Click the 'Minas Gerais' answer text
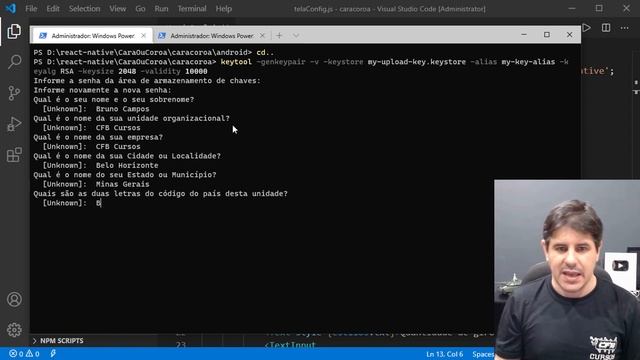The image size is (640, 360). pyautogui.click(x=122, y=184)
